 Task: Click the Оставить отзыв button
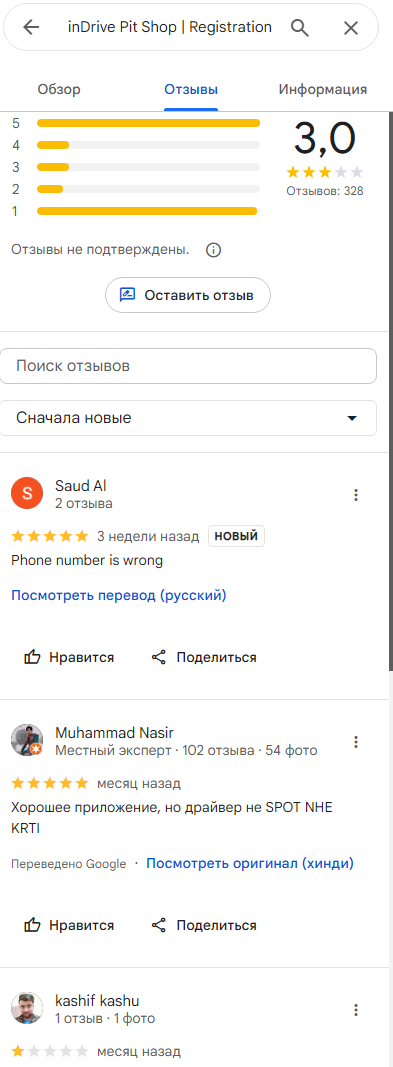pyautogui.click(x=188, y=295)
